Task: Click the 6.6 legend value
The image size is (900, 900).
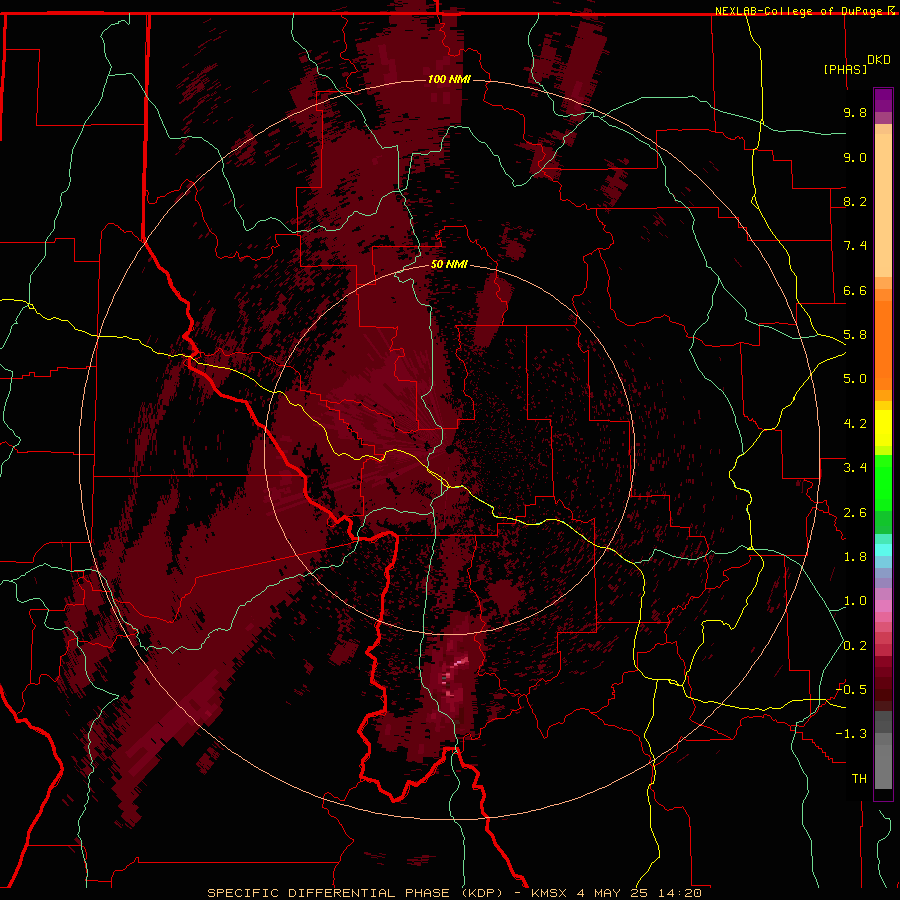Action: 855,290
